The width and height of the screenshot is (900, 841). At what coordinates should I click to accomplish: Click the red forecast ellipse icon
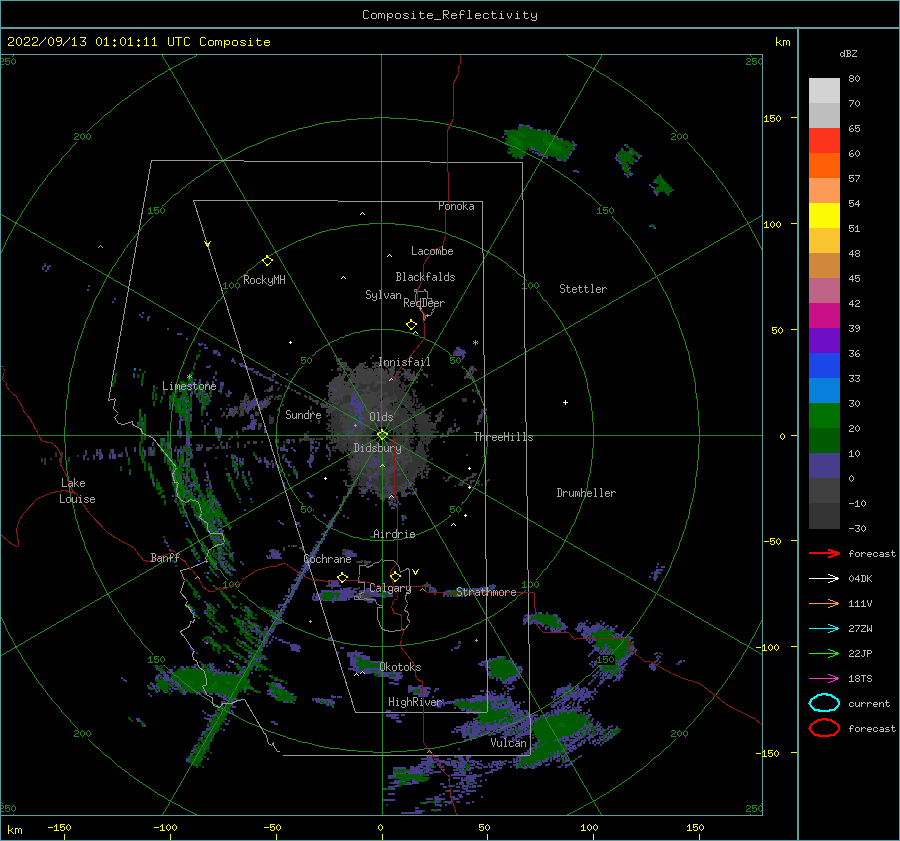pos(824,728)
